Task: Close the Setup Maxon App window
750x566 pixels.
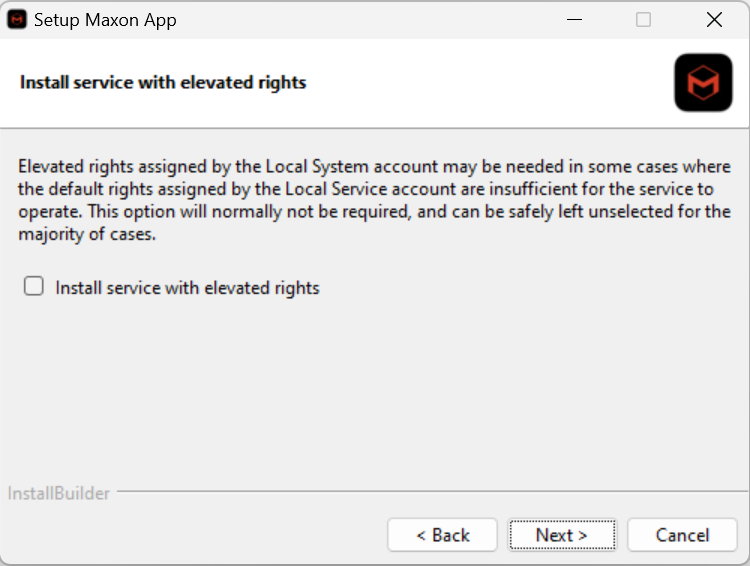Action: coord(714,20)
